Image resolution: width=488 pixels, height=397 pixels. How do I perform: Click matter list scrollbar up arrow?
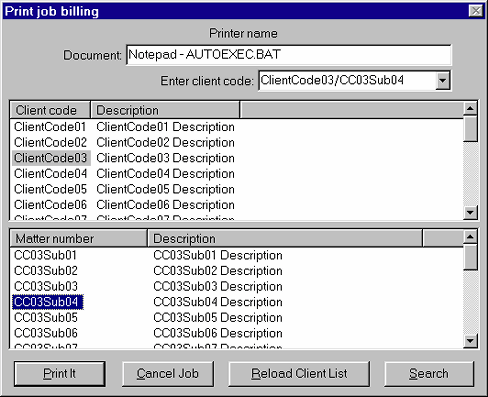pos(470,237)
